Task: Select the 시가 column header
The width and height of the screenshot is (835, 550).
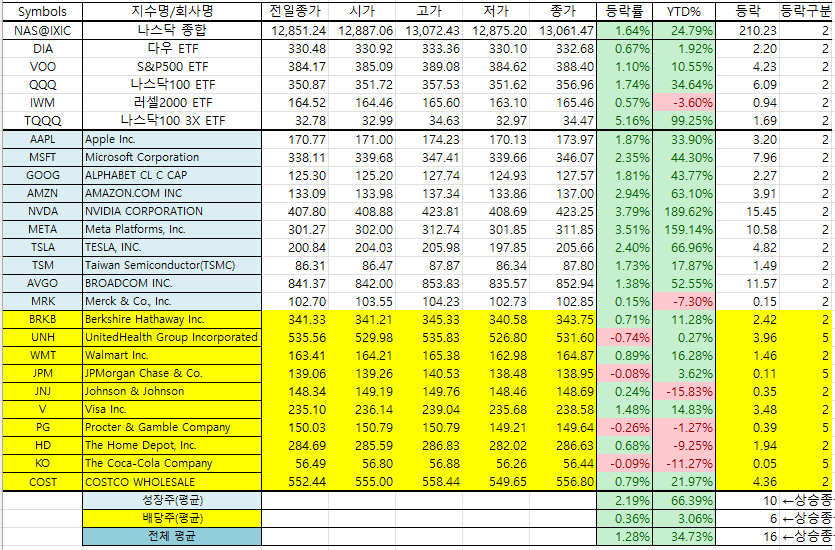Action: click(362, 12)
